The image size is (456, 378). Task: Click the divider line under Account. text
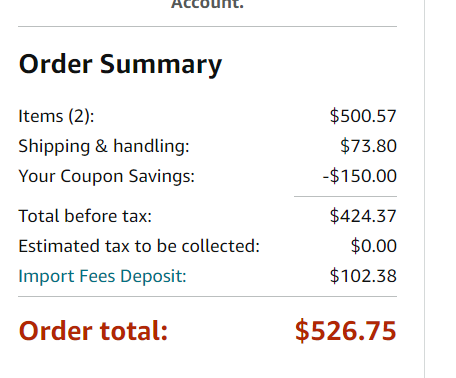tap(207, 26)
